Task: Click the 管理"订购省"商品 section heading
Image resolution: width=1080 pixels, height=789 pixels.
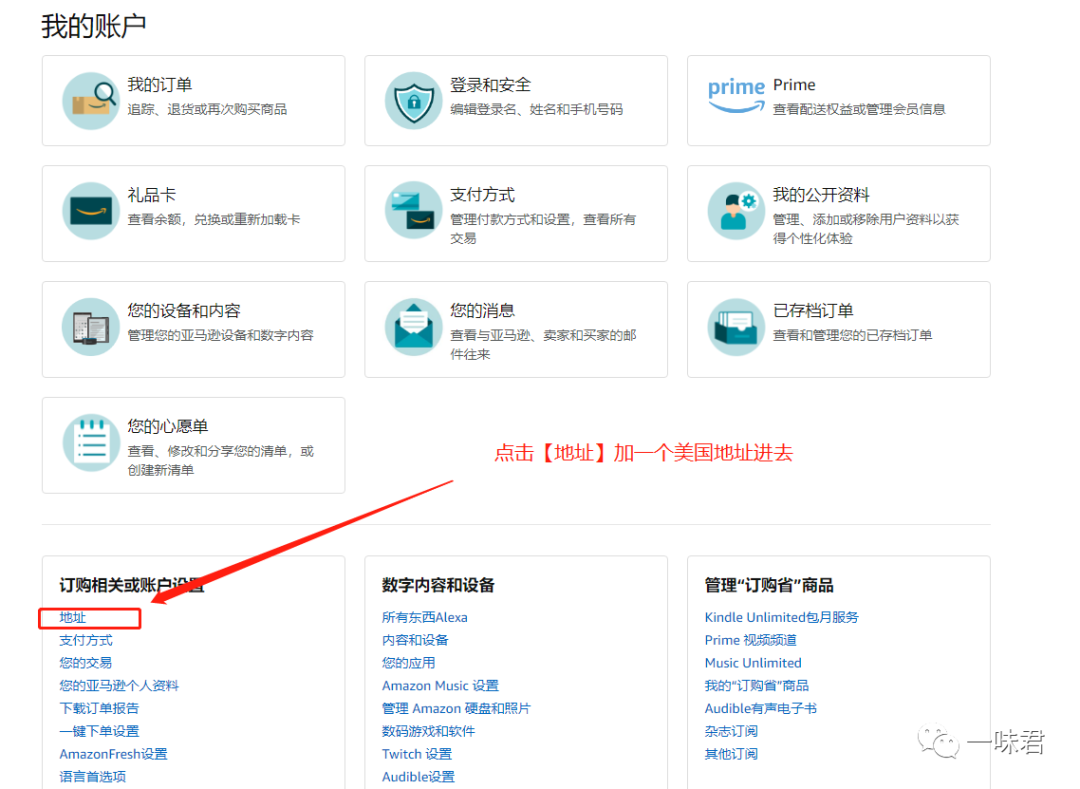Action: click(769, 585)
